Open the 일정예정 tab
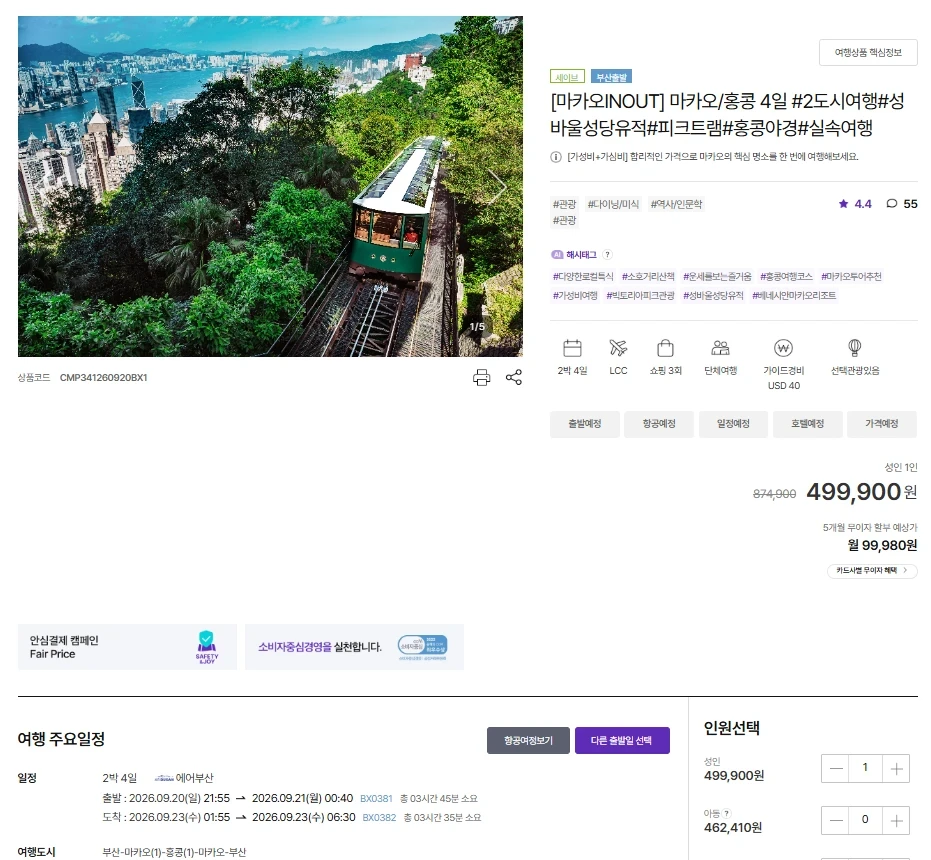 733,424
